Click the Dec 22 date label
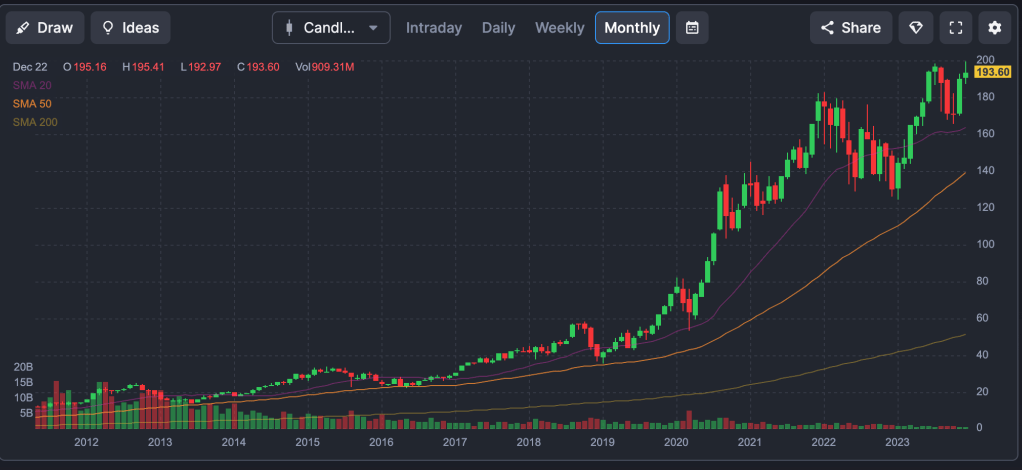1022x470 pixels. point(30,67)
